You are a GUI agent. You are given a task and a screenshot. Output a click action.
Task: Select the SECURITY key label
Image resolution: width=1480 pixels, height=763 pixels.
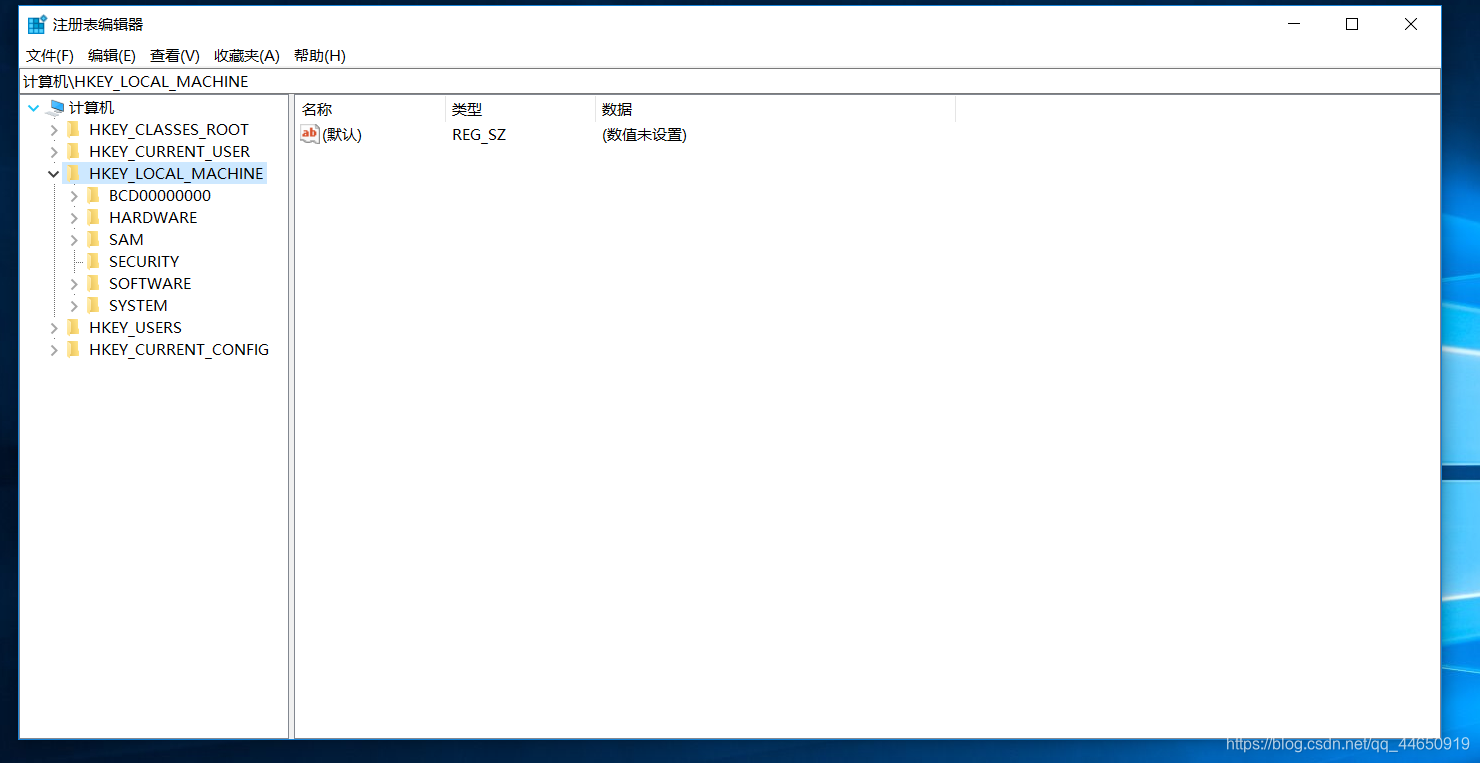[144, 262]
